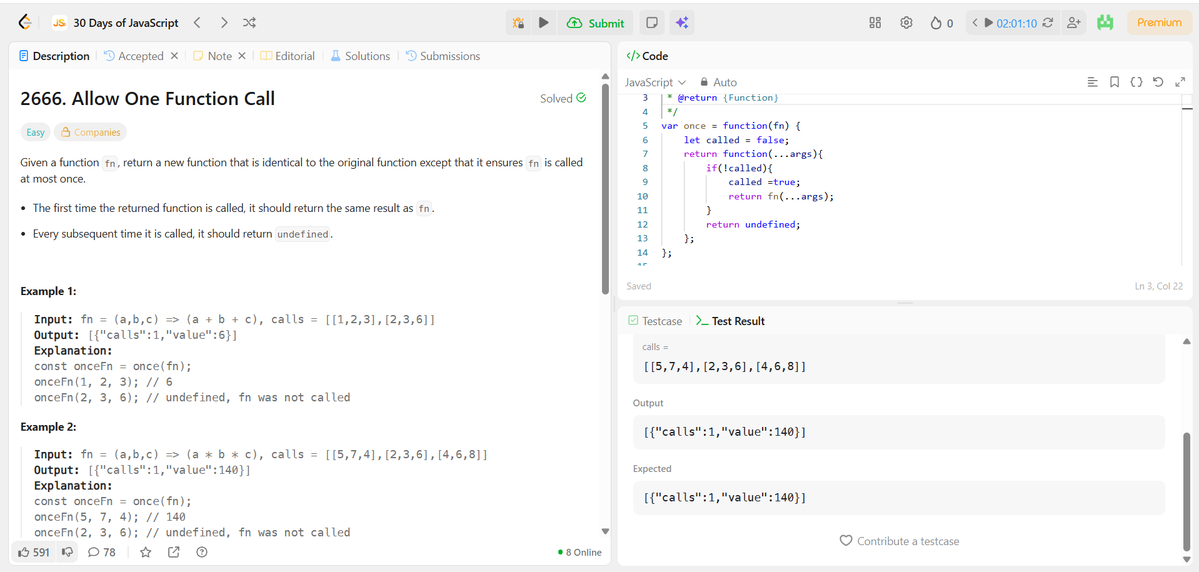Viewport: 1199px width, 572px height.
Task: Submit the solution
Action: tap(596, 23)
